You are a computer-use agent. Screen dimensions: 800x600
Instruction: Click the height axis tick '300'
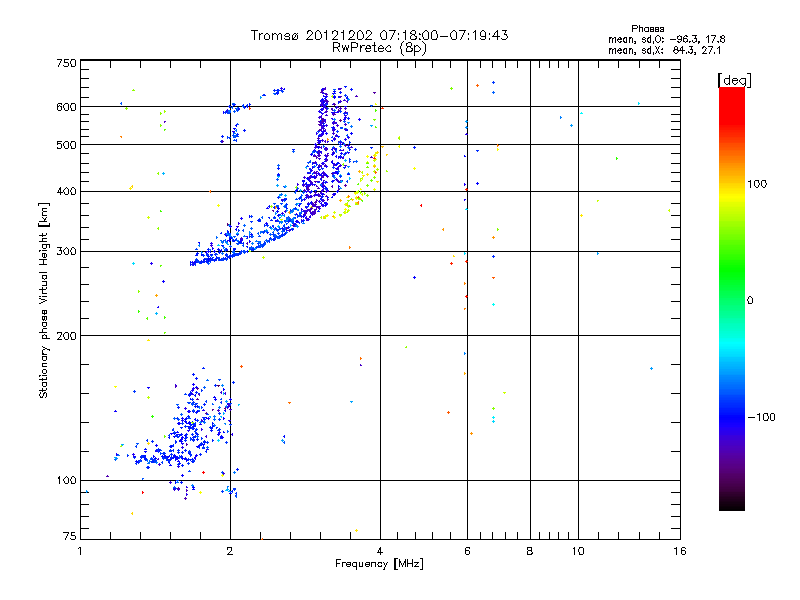pyautogui.click(x=66, y=251)
